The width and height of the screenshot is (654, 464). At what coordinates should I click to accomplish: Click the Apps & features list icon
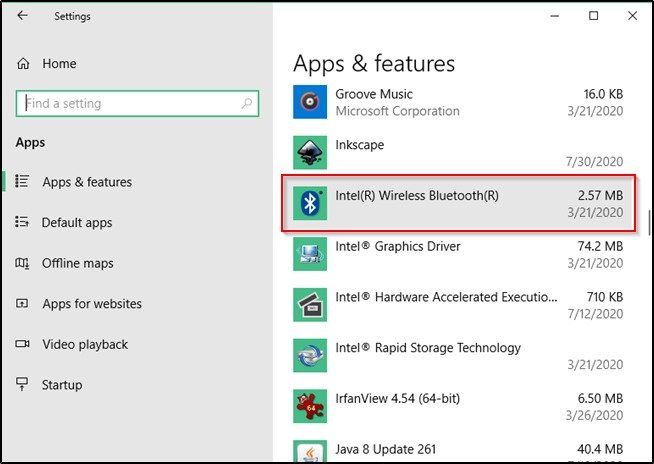22,182
